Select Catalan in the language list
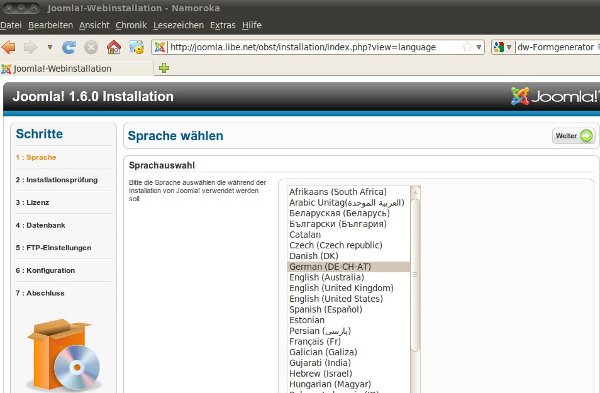 click(349, 235)
